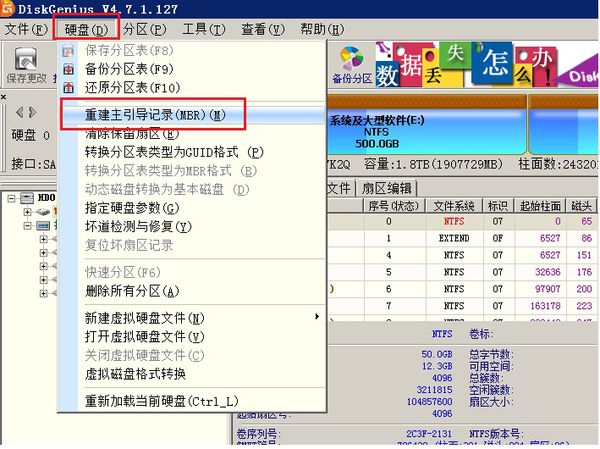Collapse second child node under HD0
The height and width of the screenshot is (449, 600).
coord(28,225)
